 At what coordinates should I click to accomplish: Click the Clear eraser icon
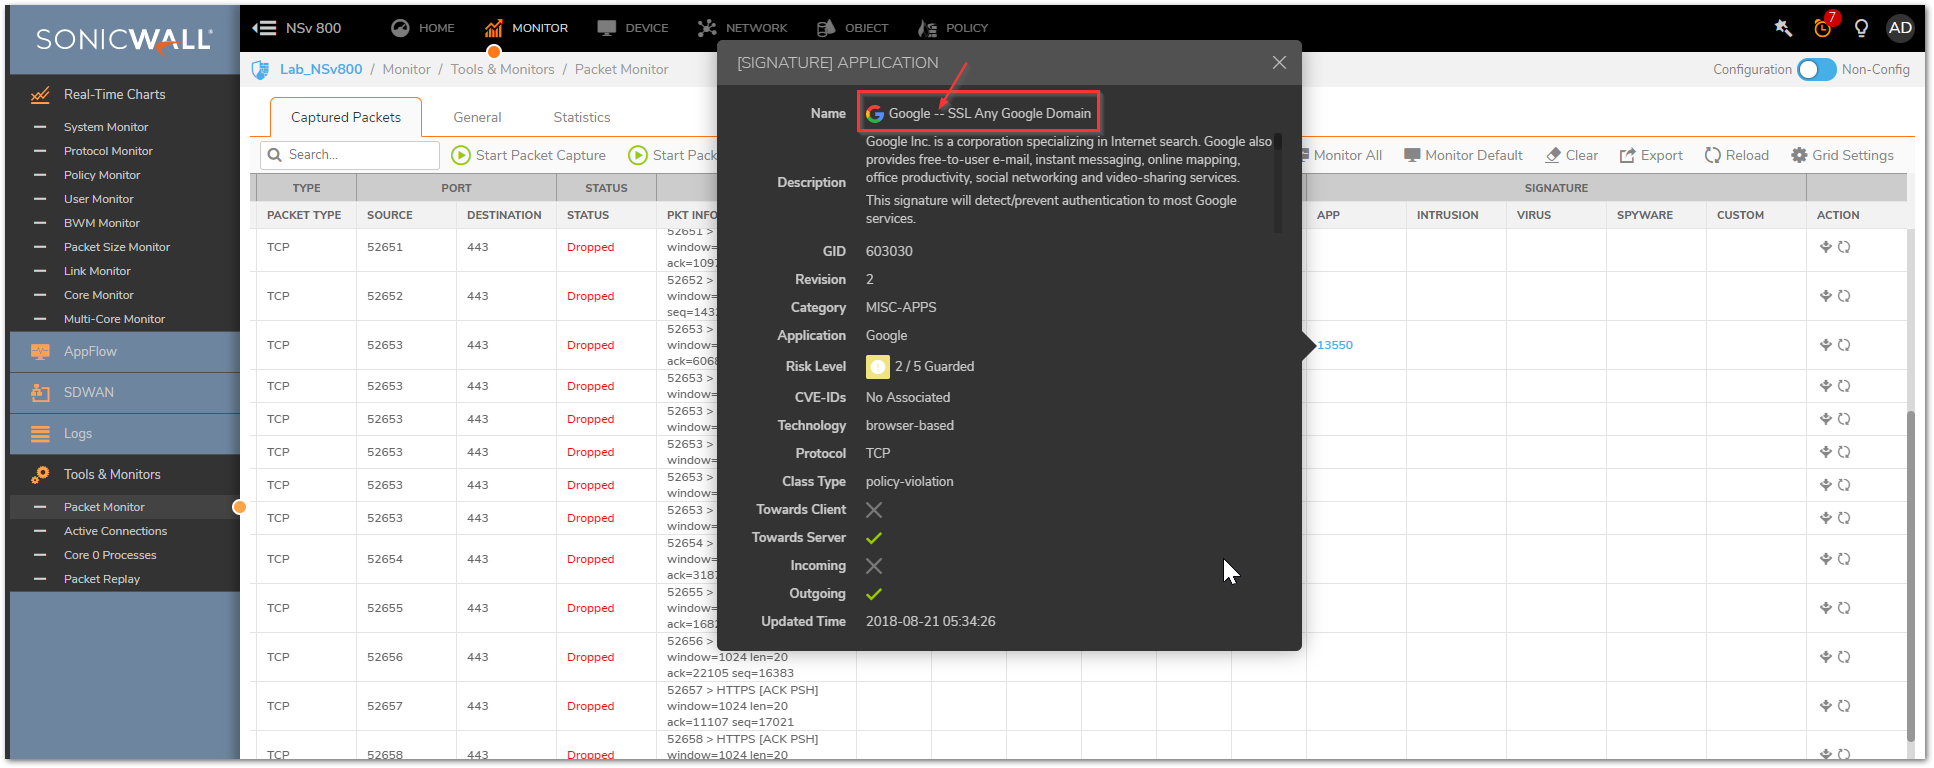point(1553,155)
